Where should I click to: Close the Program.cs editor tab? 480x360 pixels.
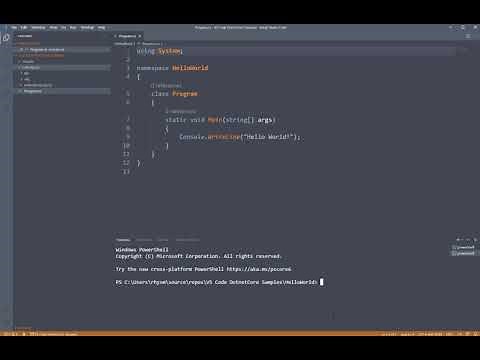(x=140, y=36)
